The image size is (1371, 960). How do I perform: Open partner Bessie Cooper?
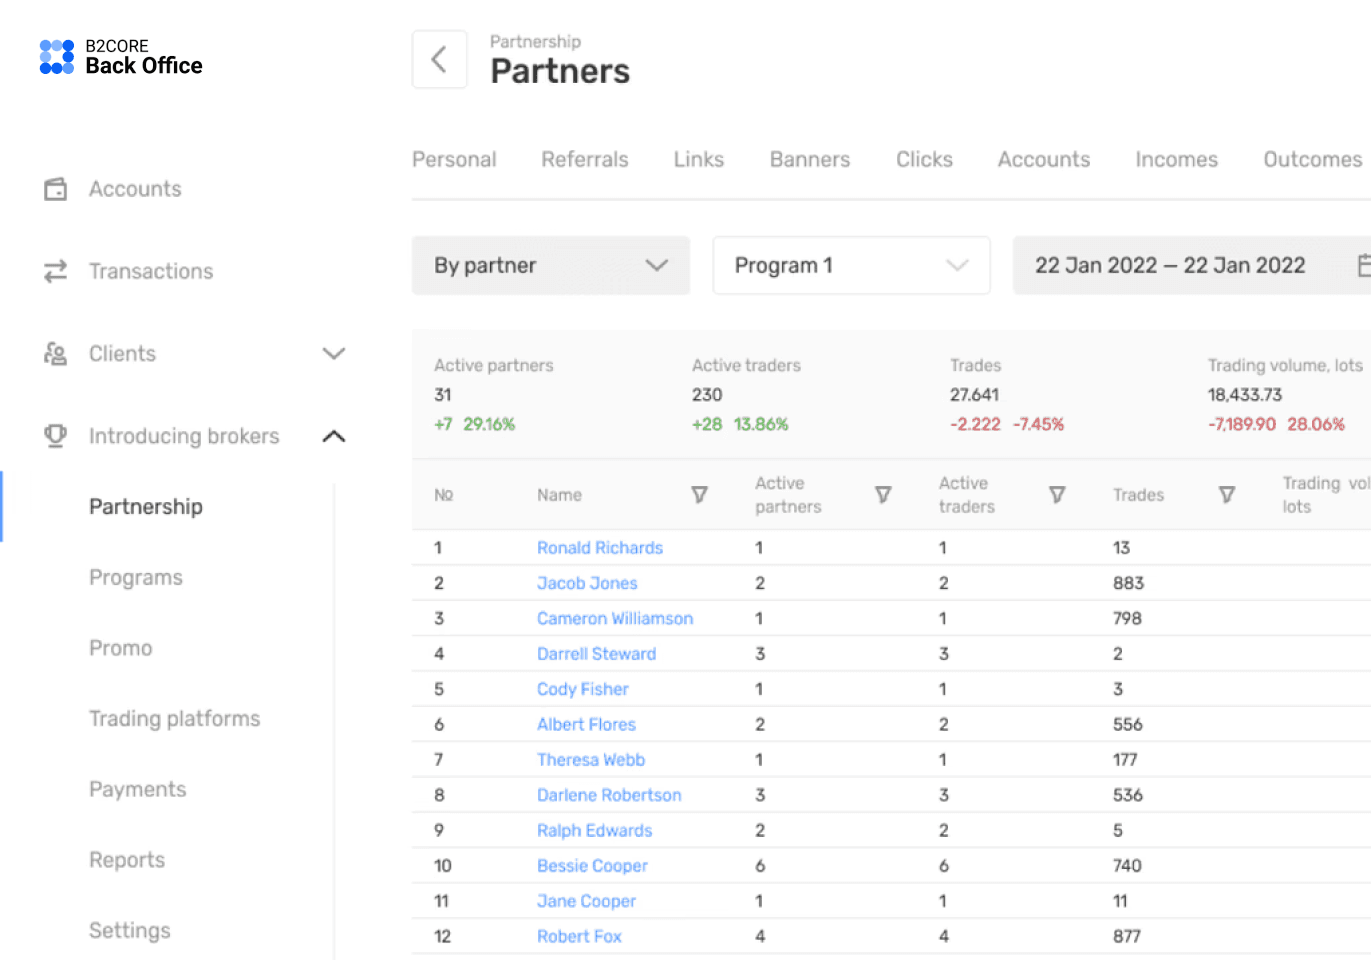click(x=592, y=866)
